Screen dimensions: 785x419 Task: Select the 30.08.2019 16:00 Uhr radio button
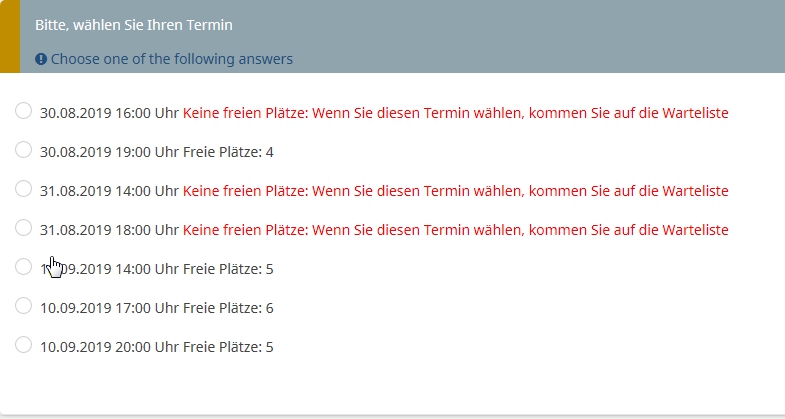click(x=24, y=111)
